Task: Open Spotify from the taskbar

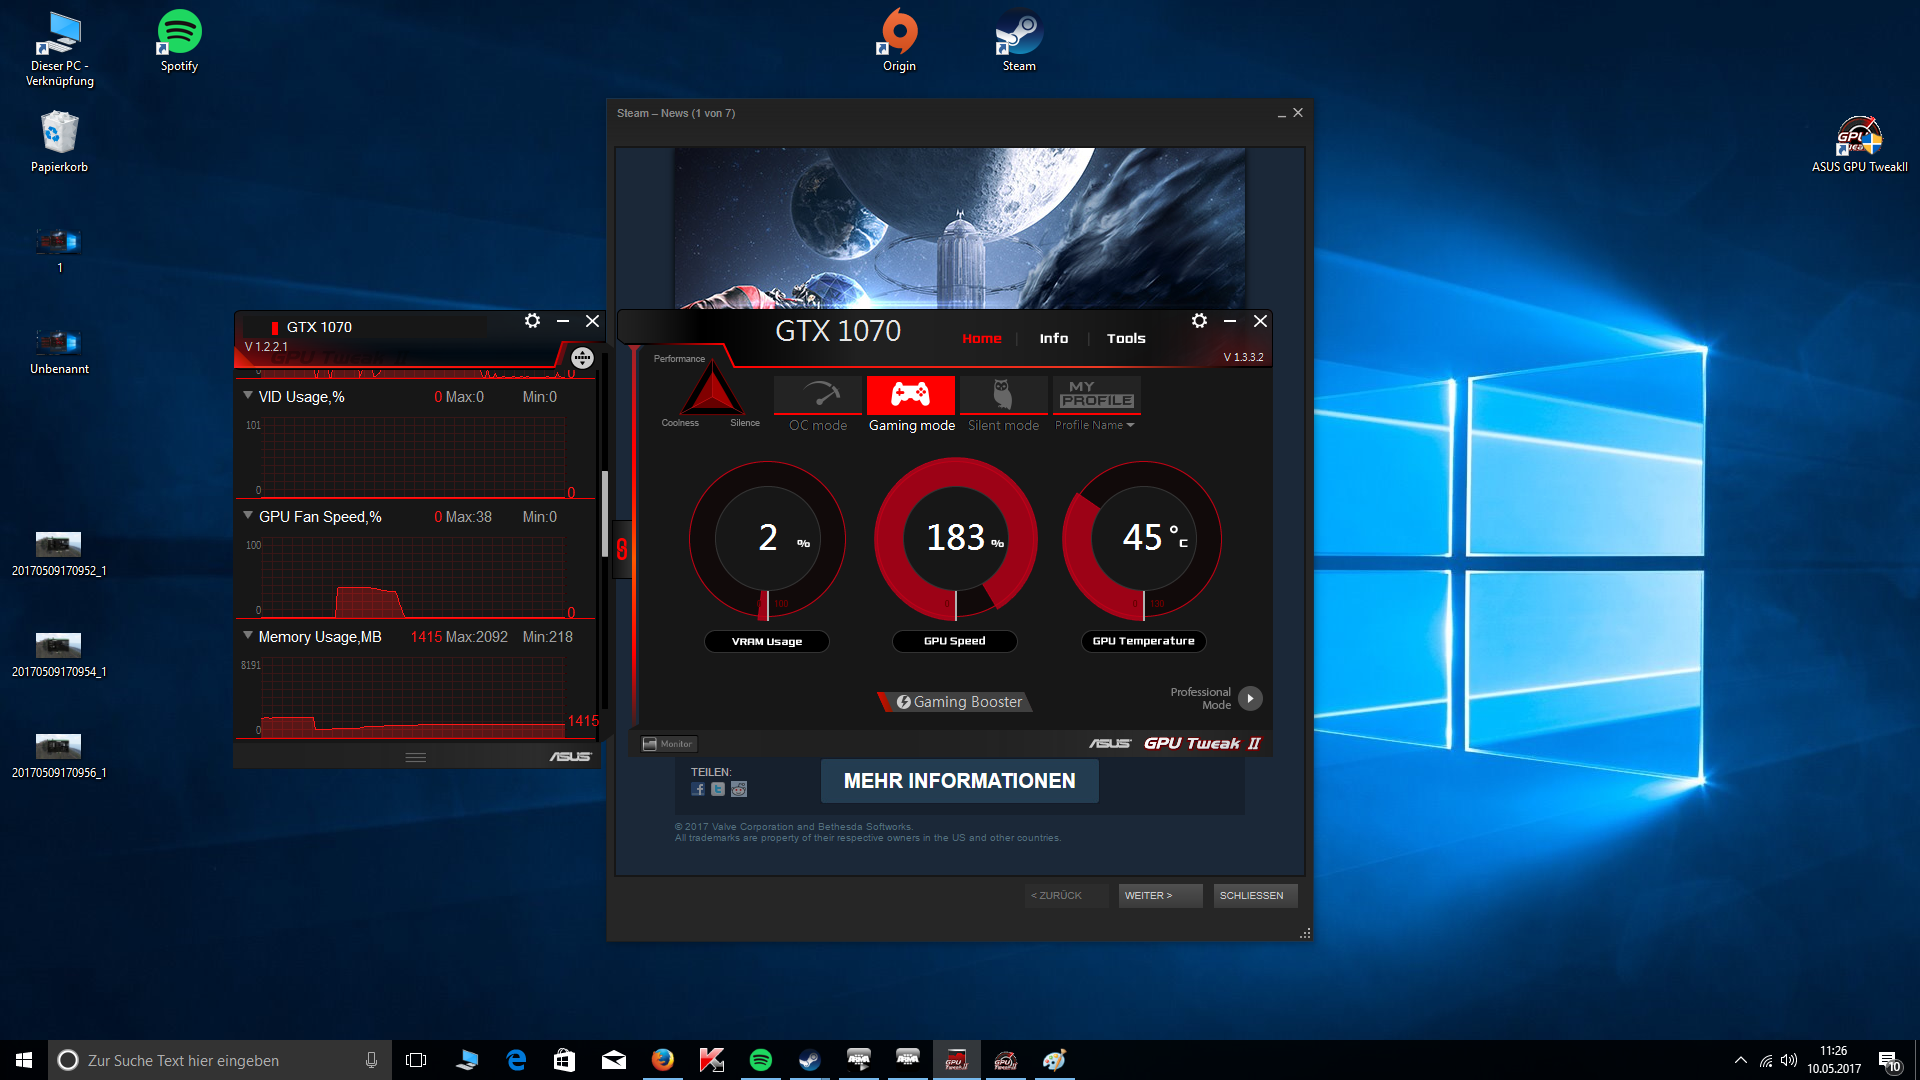Action: coord(760,1060)
